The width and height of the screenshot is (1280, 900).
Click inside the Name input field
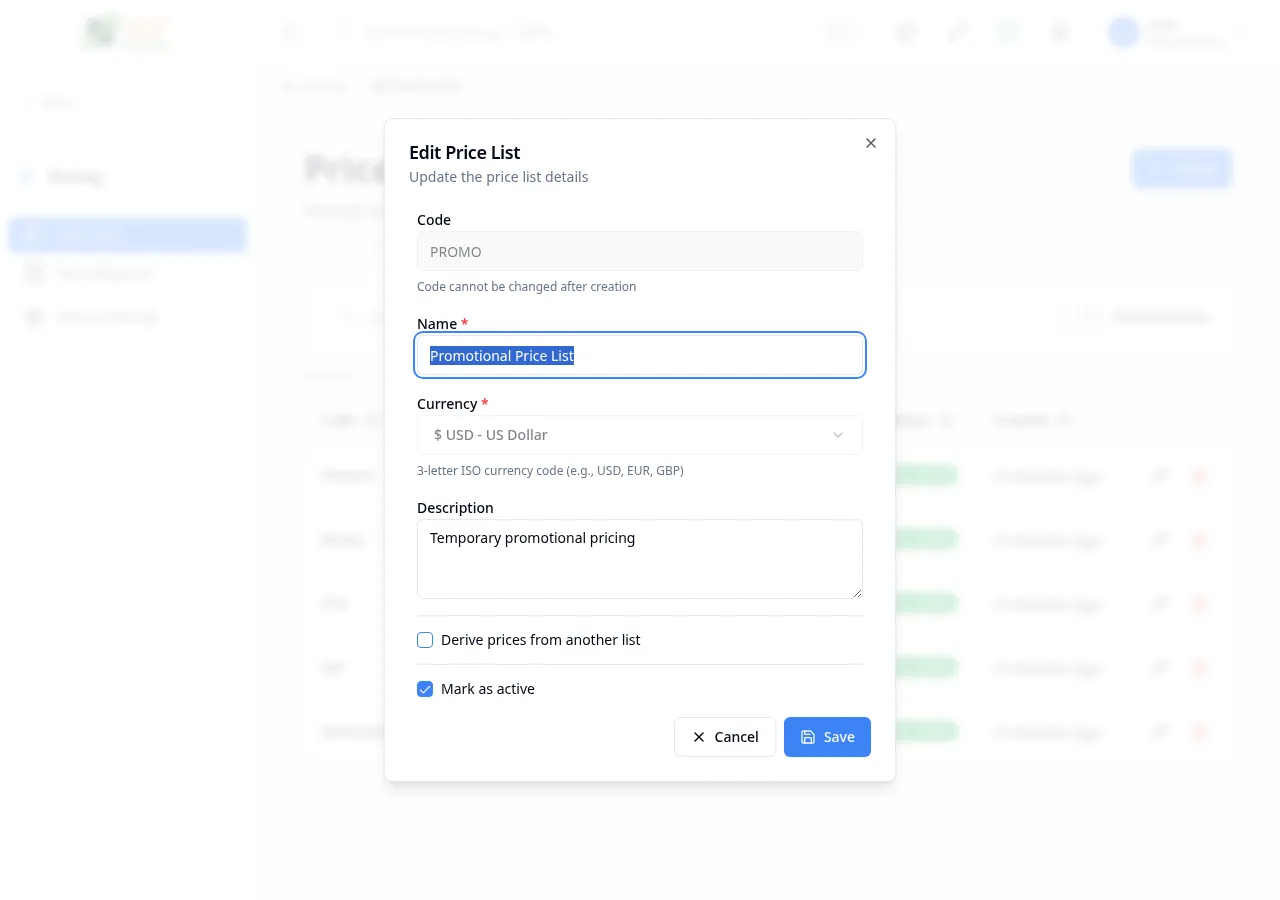pos(639,355)
